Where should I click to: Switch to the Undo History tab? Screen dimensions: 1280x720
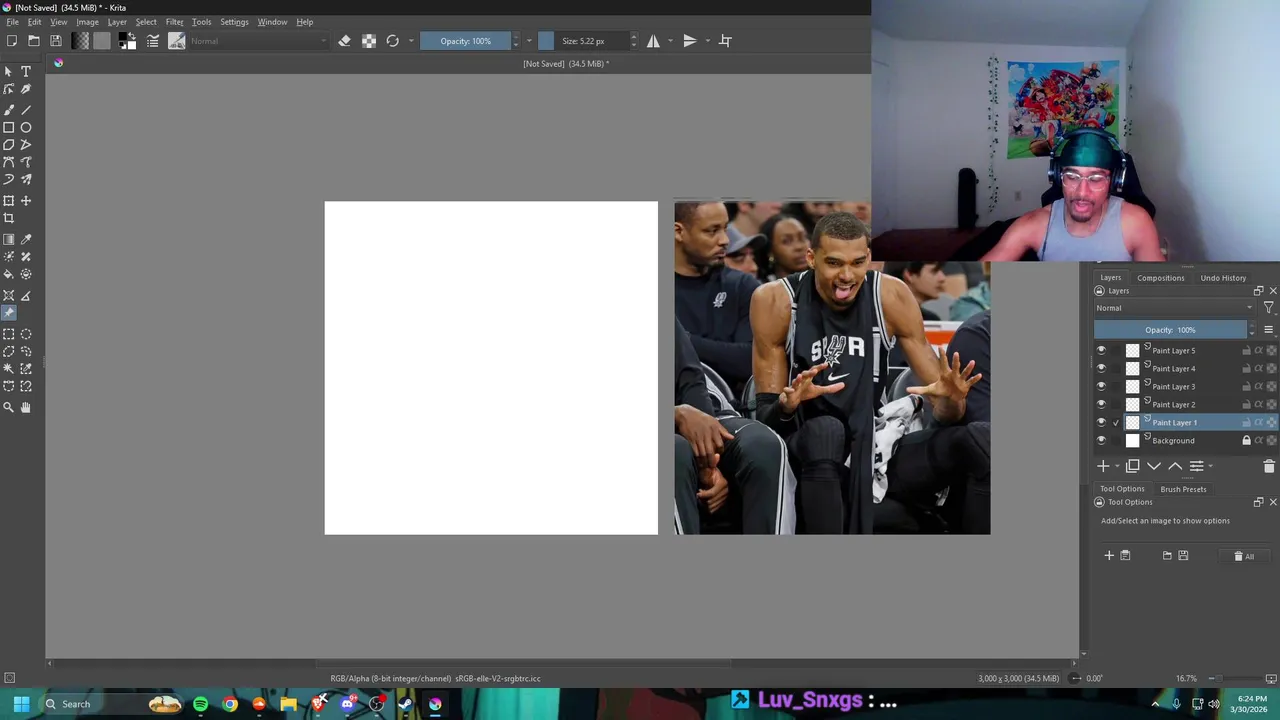pos(1223,278)
